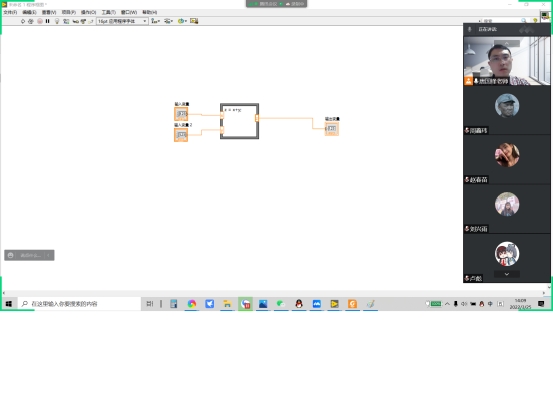The height and width of the screenshot is (394, 553).
Task: Open the Distribute Objects dropdown
Action: (x=168, y=21)
